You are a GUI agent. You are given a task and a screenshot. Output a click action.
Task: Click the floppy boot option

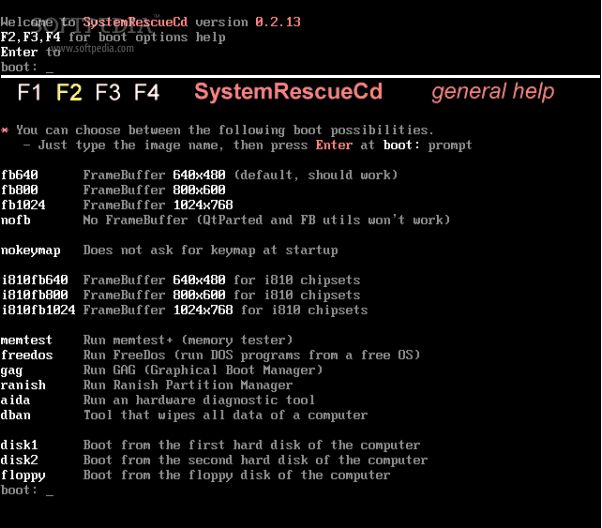tap(23, 475)
